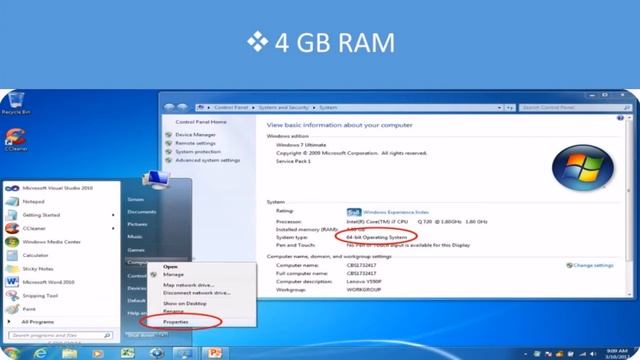Focus Search programs and files box

point(60,336)
